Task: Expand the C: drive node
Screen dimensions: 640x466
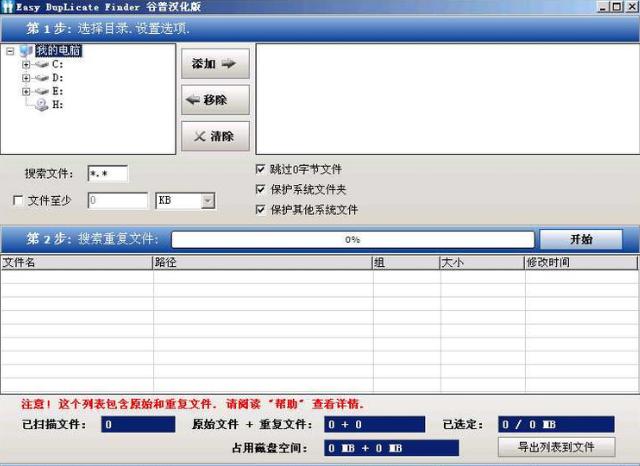Action: (26, 64)
